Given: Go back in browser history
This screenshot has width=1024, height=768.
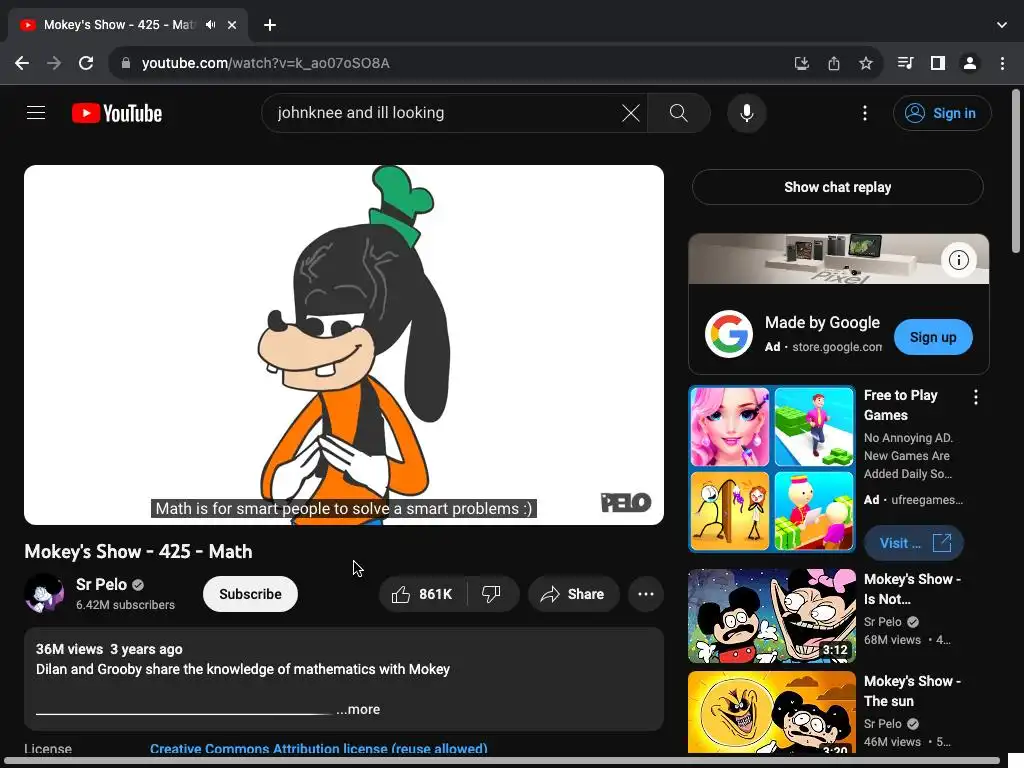Looking at the screenshot, I should [22, 63].
